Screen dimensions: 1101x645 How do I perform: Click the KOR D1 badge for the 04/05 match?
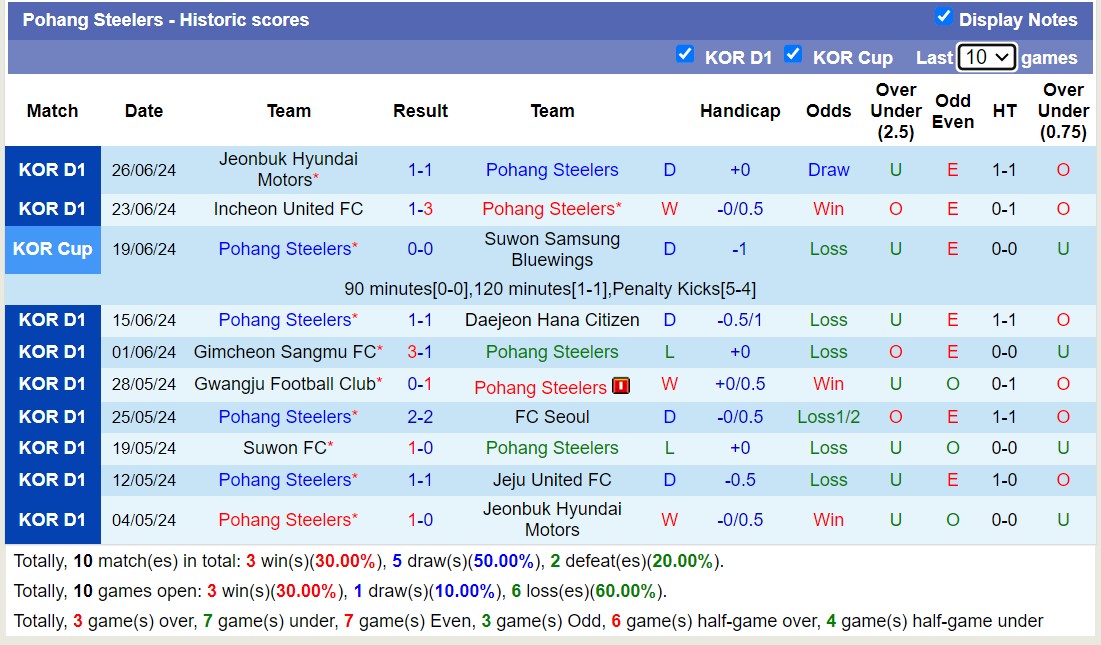(52, 519)
